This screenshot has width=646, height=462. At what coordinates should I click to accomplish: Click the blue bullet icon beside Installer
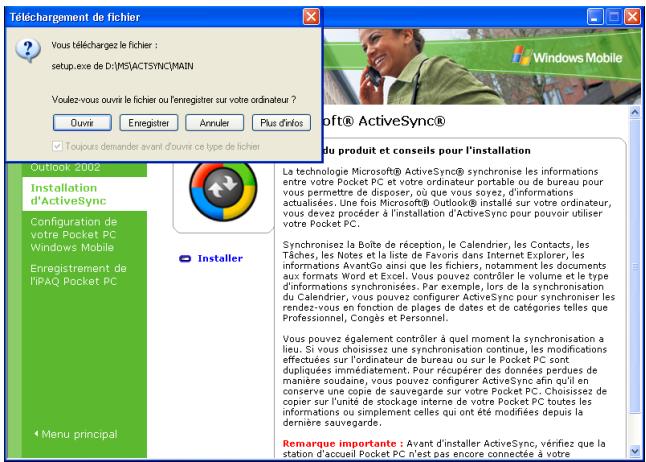point(185,259)
